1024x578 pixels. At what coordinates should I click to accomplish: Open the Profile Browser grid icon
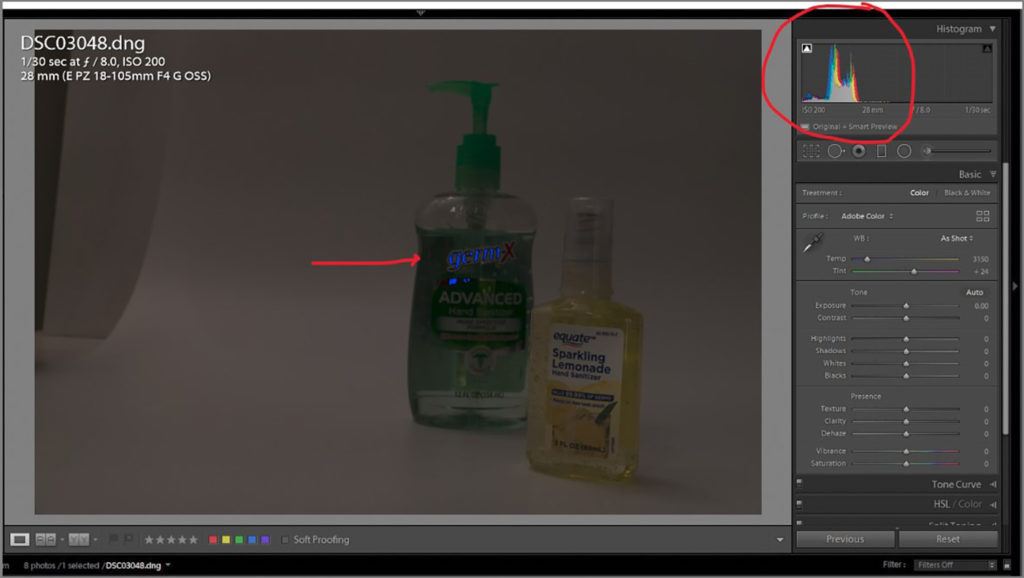[x=982, y=216]
